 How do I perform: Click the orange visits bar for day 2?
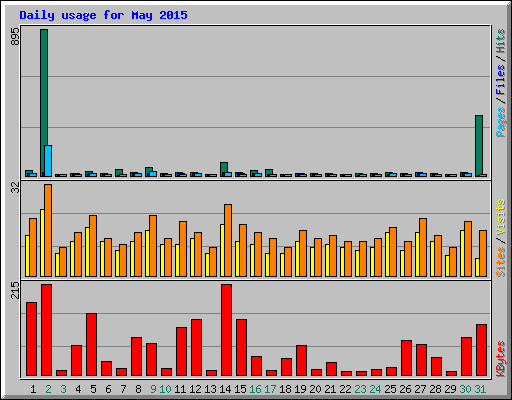tap(48, 230)
